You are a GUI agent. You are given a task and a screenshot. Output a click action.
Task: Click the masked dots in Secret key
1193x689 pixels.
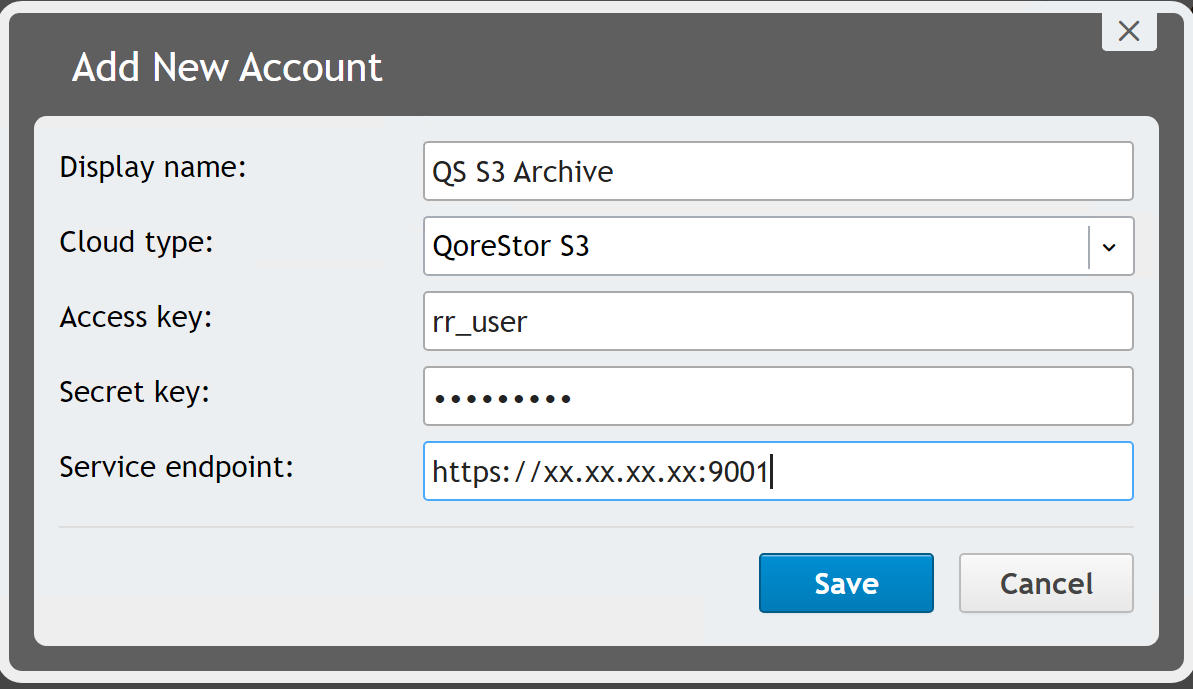[x=502, y=398]
